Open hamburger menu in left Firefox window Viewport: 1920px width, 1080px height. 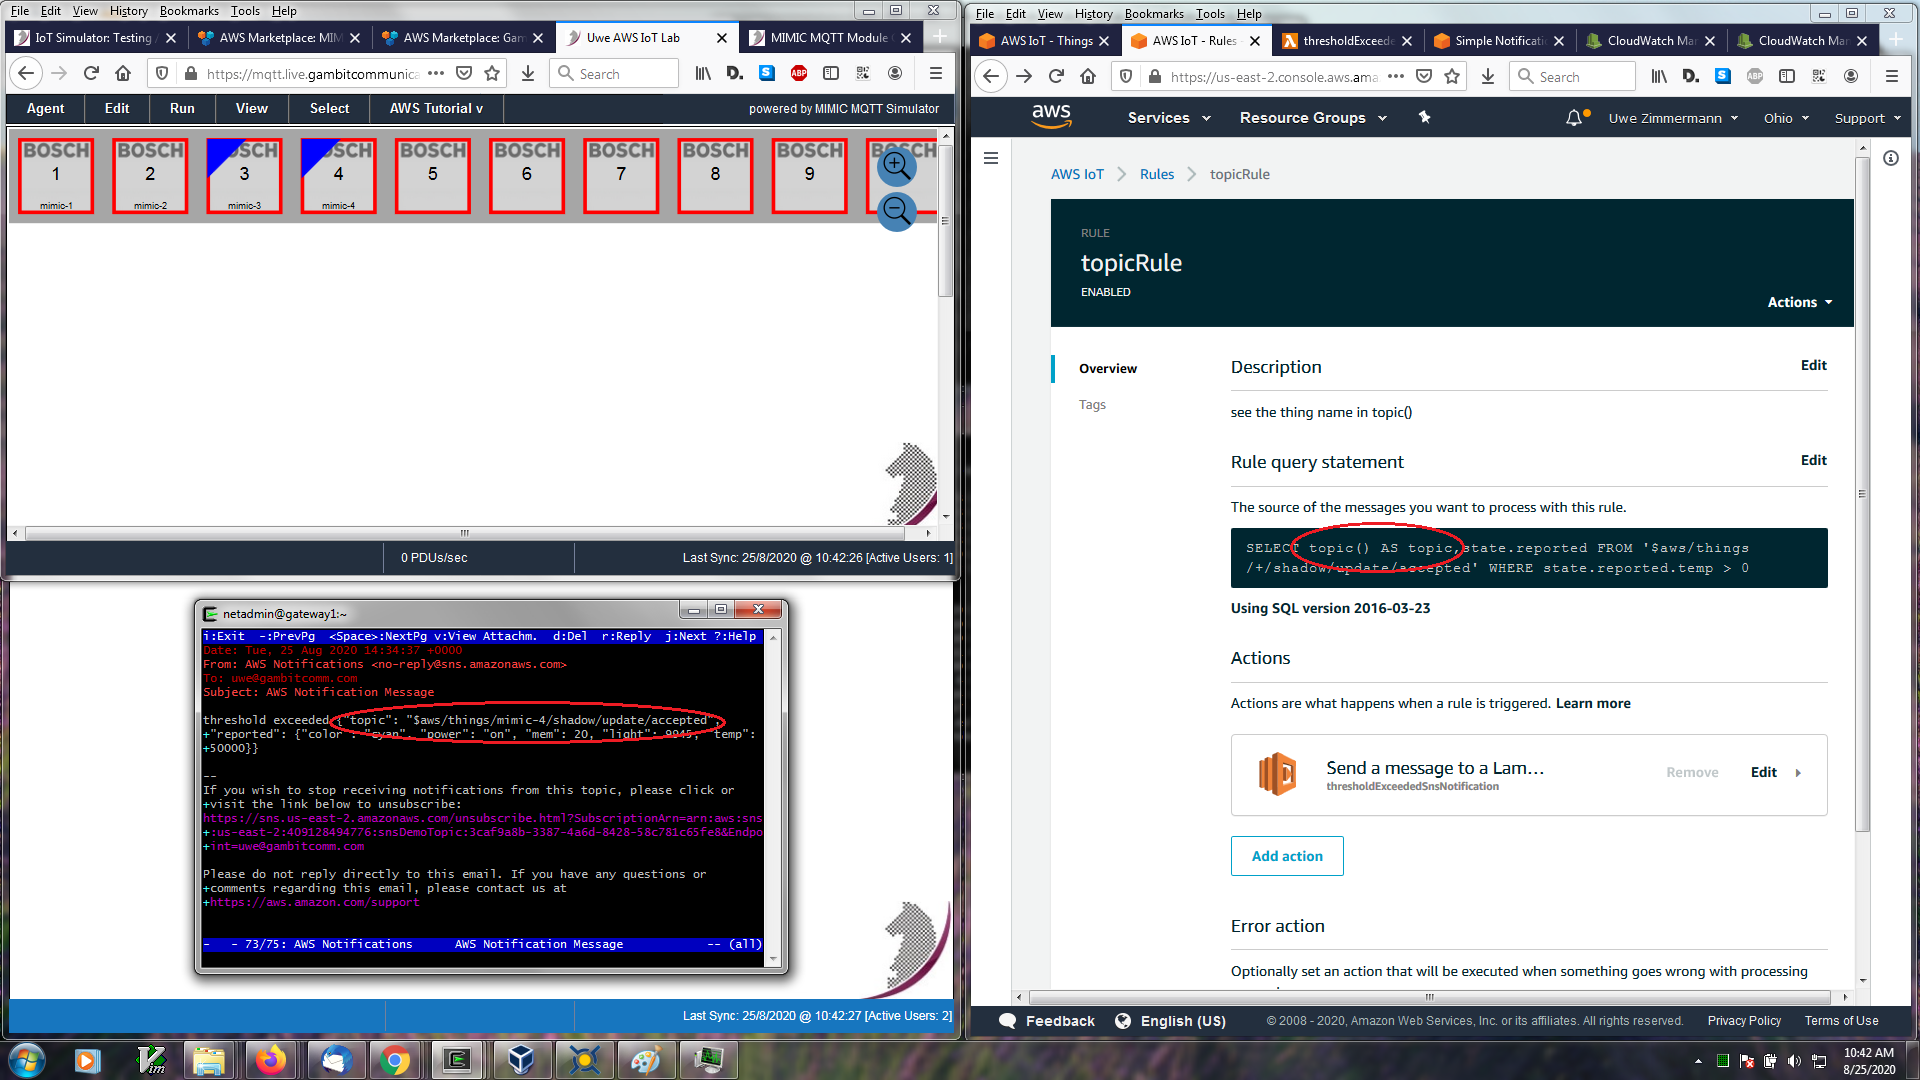coord(936,73)
